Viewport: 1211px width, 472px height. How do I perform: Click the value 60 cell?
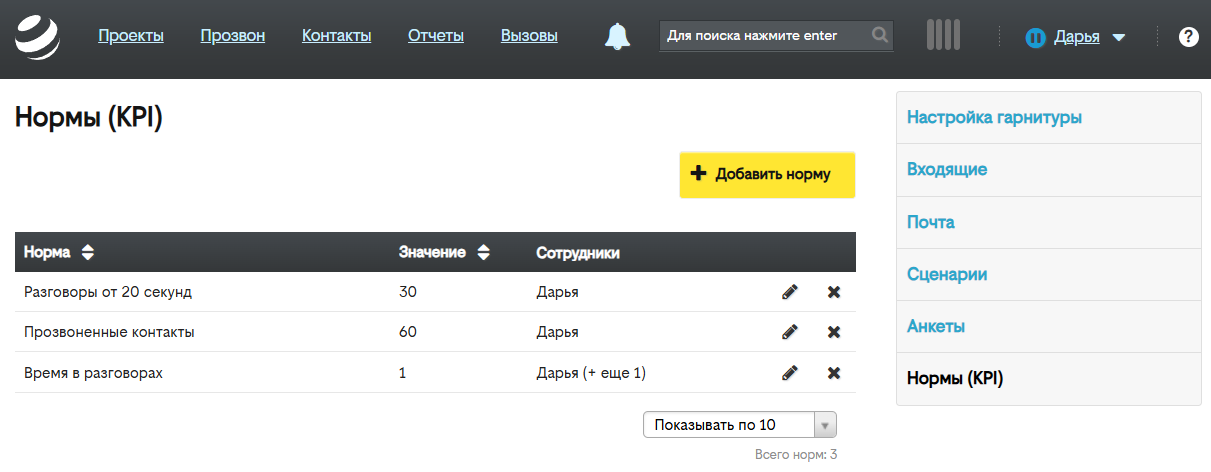point(407,332)
